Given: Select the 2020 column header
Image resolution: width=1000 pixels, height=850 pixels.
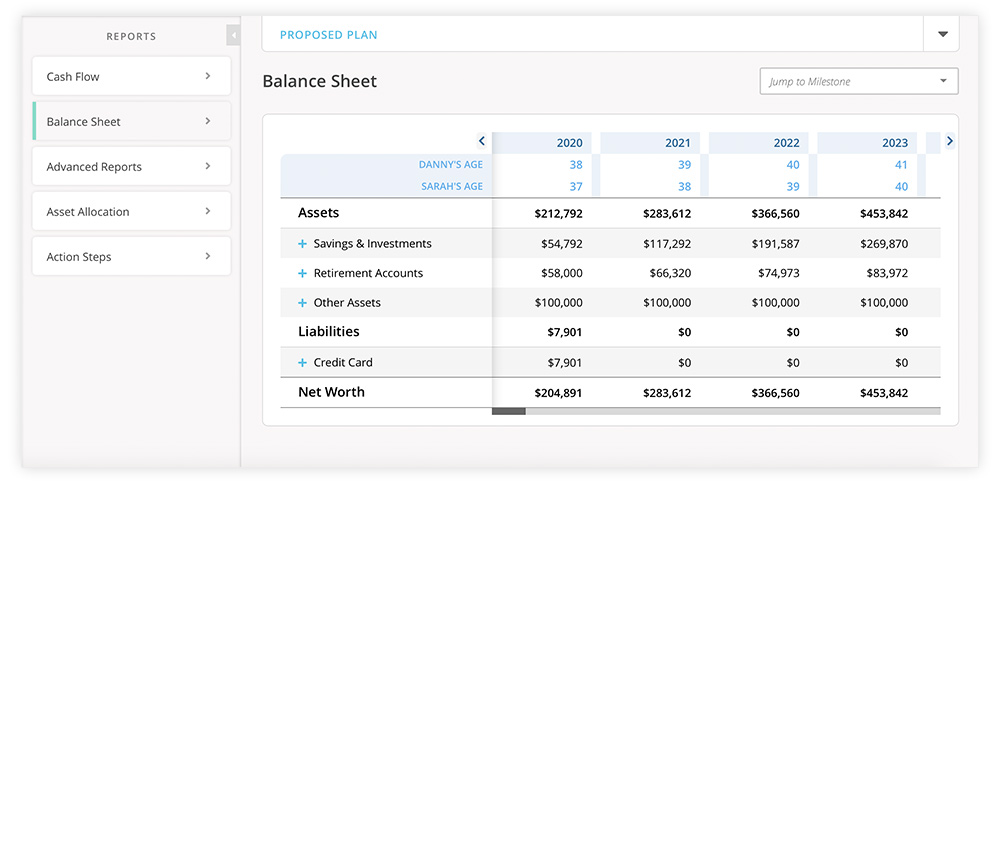Looking at the screenshot, I should pos(541,143).
